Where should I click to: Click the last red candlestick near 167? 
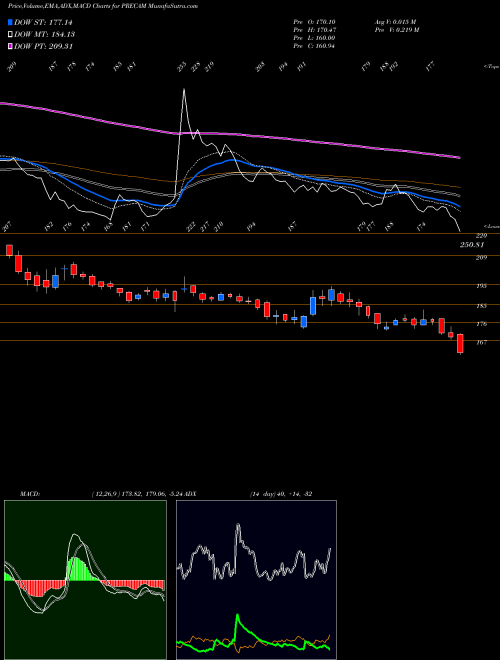click(460, 344)
